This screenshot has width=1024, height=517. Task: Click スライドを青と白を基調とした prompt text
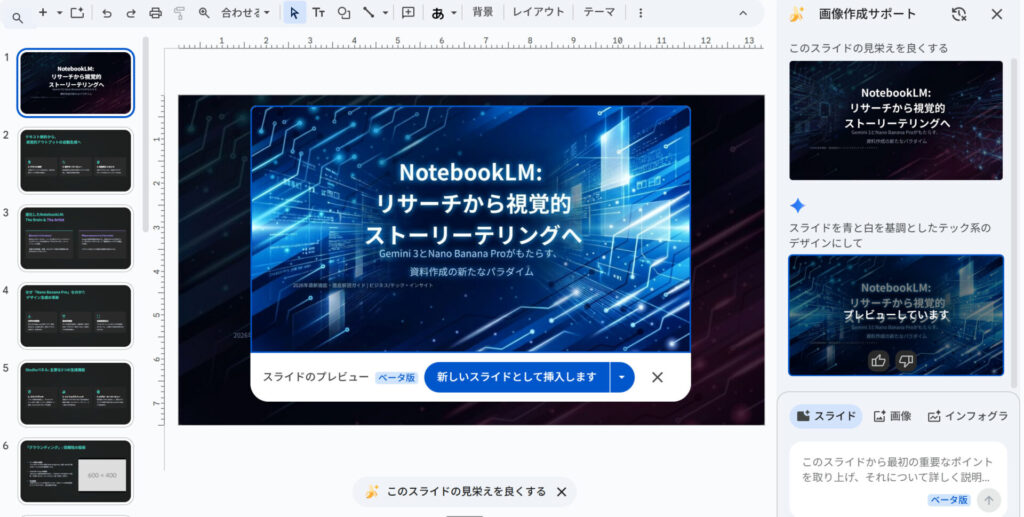[x=890, y=235]
